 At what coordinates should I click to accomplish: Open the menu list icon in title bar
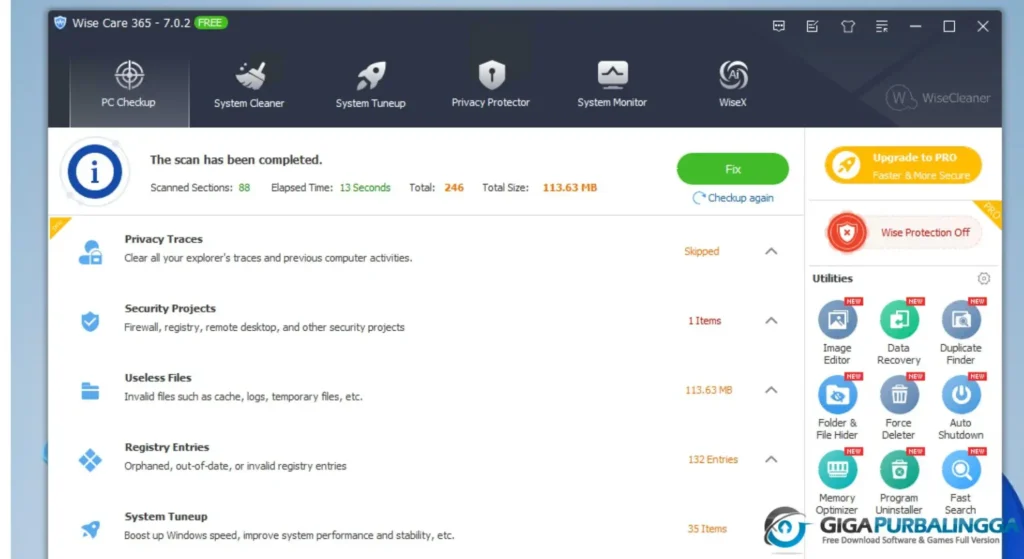(x=882, y=27)
